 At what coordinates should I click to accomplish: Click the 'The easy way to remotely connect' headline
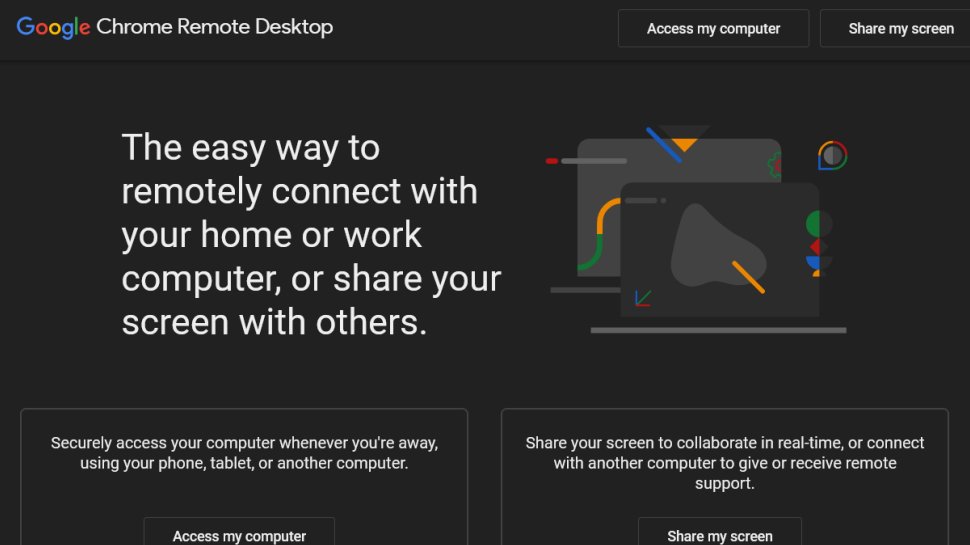pyautogui.click(x=311, y=234)
